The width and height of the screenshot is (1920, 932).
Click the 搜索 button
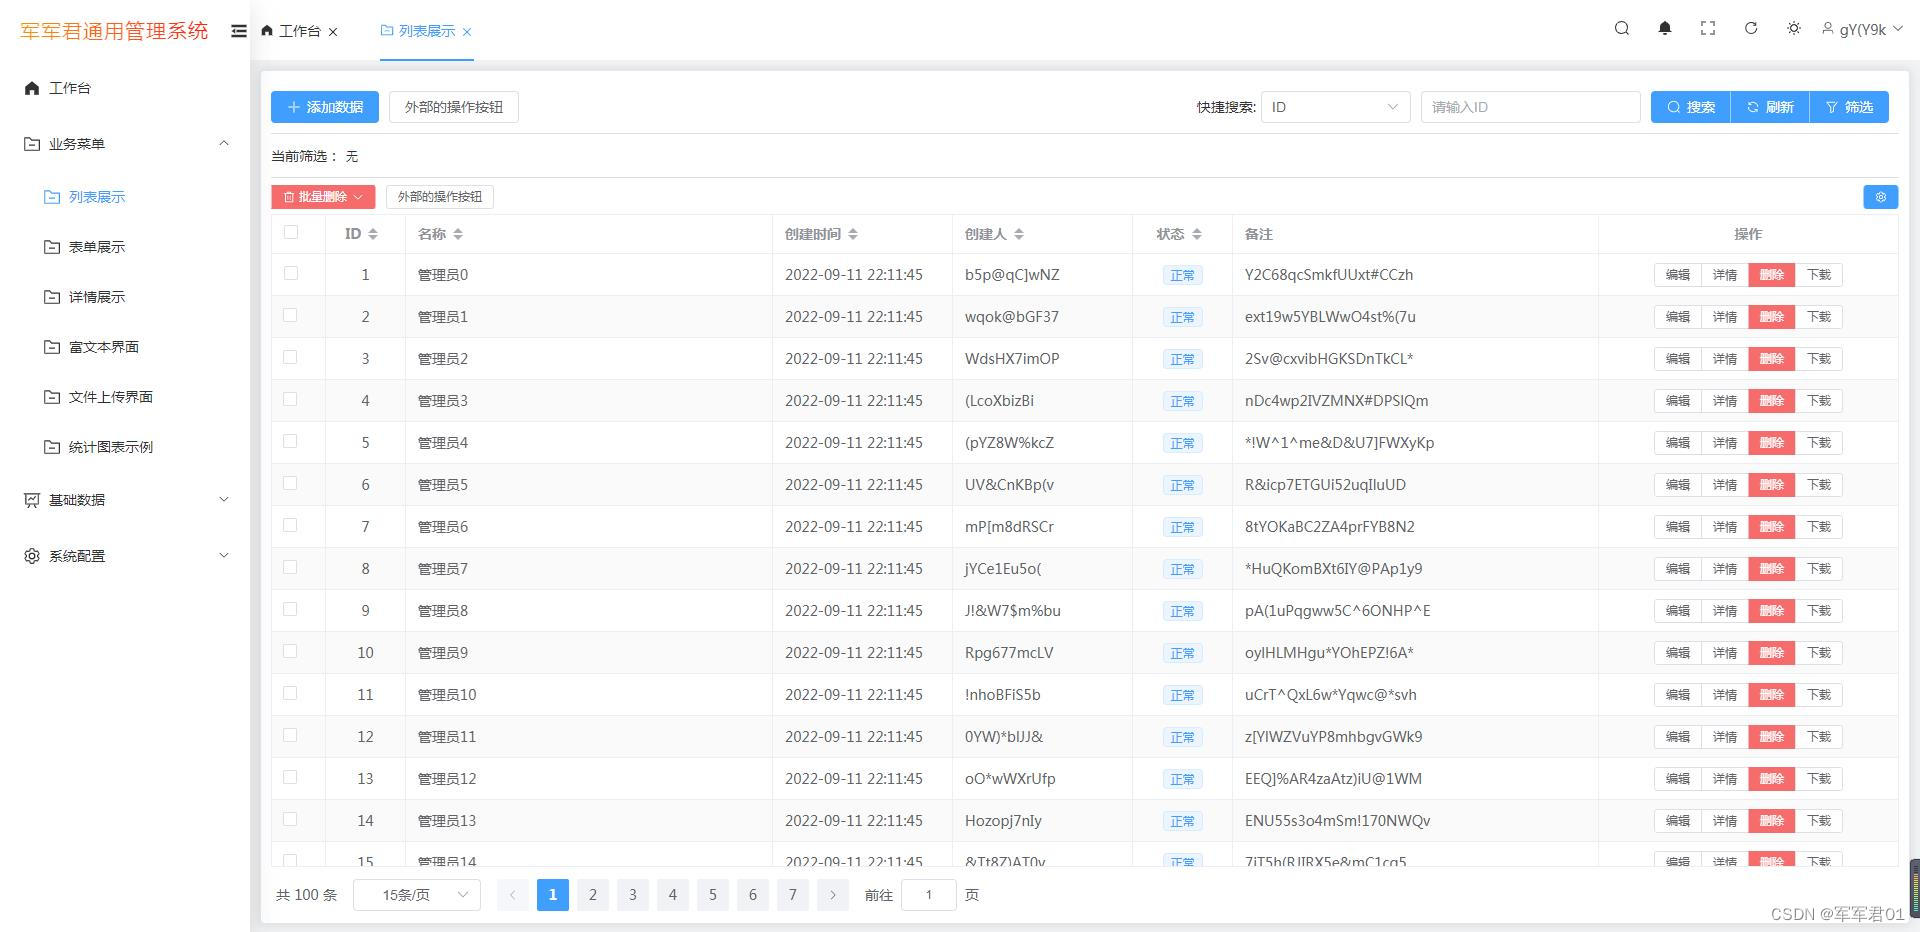[1690, 107]
